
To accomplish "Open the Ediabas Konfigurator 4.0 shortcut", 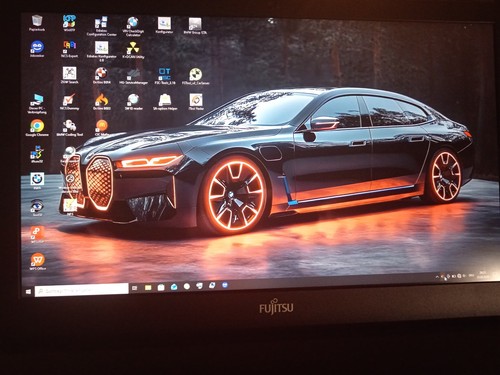I will click(x=101, y=52).
